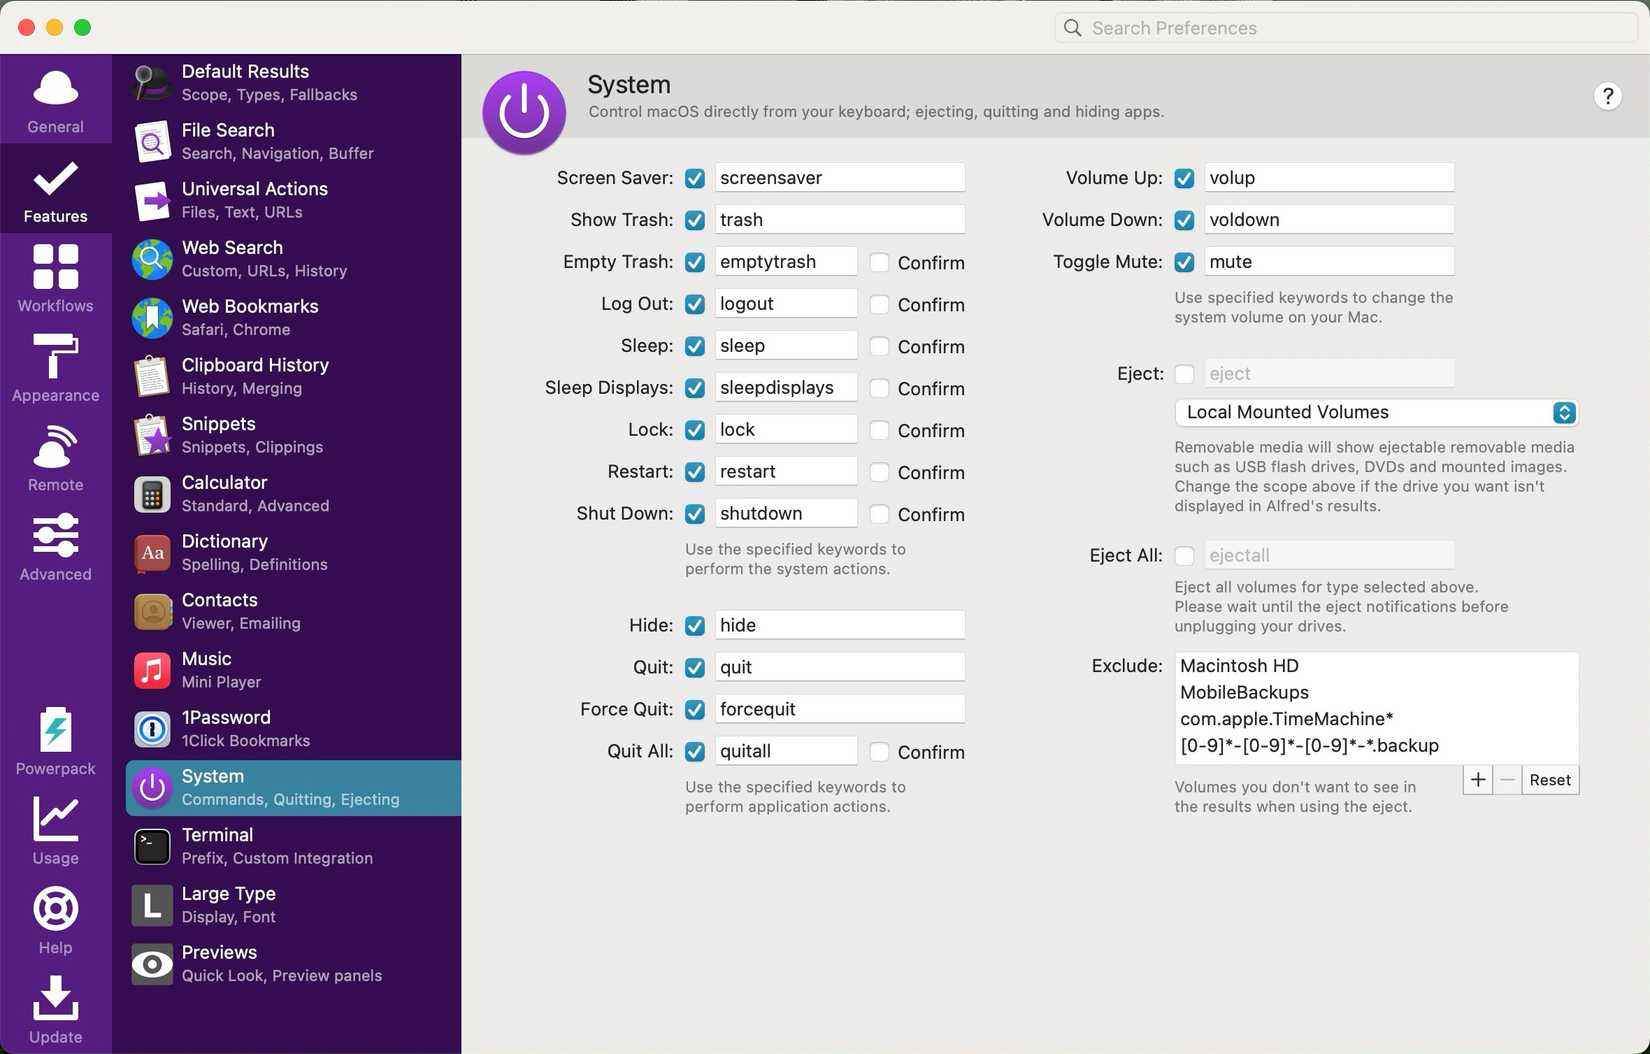Click the Reset button for excluded volumes
The width and height of the screenshot is (1650, 1054).
pyautogui.click(x=1549, y=780)
